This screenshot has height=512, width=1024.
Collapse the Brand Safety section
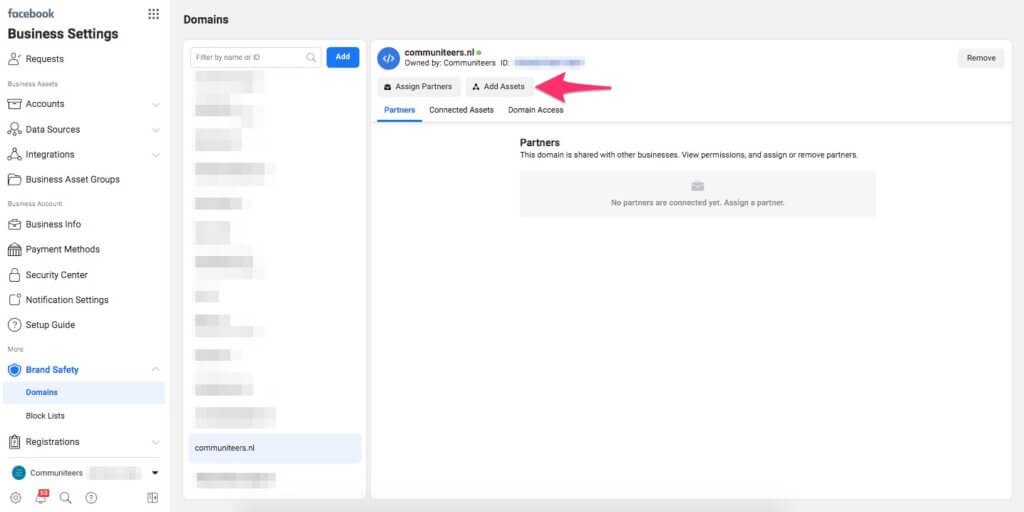tap(155, 370)
